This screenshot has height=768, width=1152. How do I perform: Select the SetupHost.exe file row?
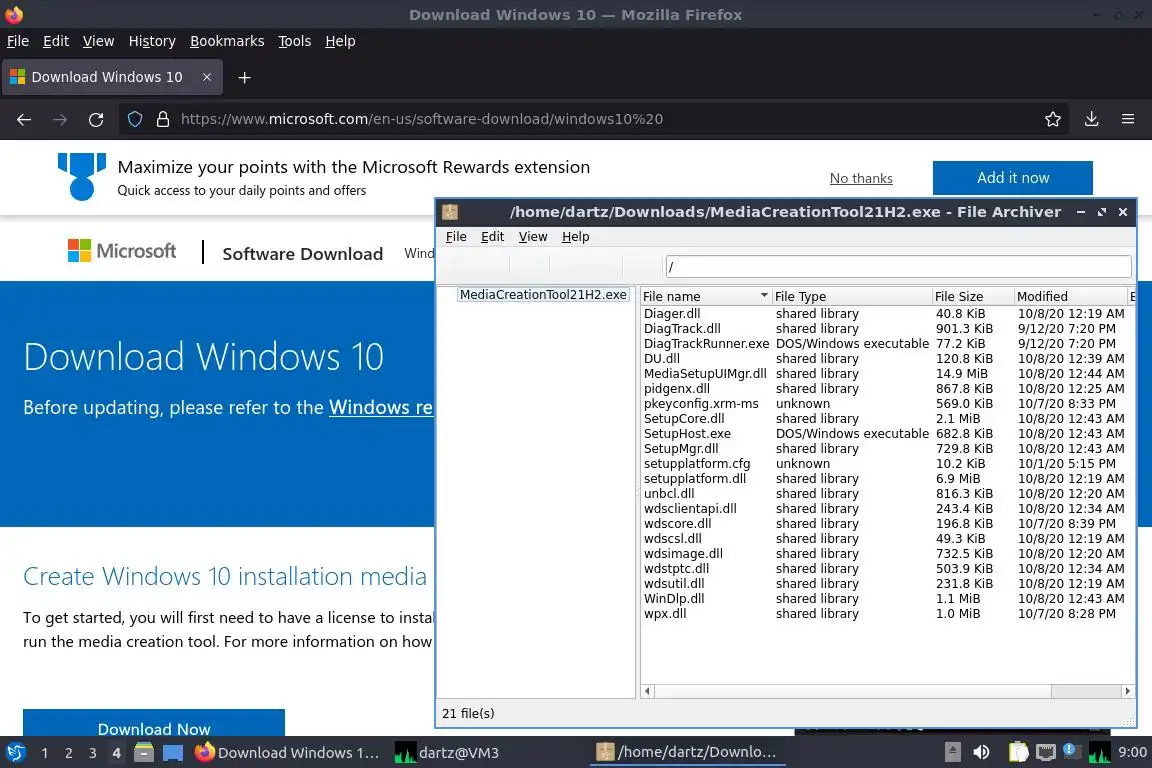pyautogui.click(x=884, y=434)
